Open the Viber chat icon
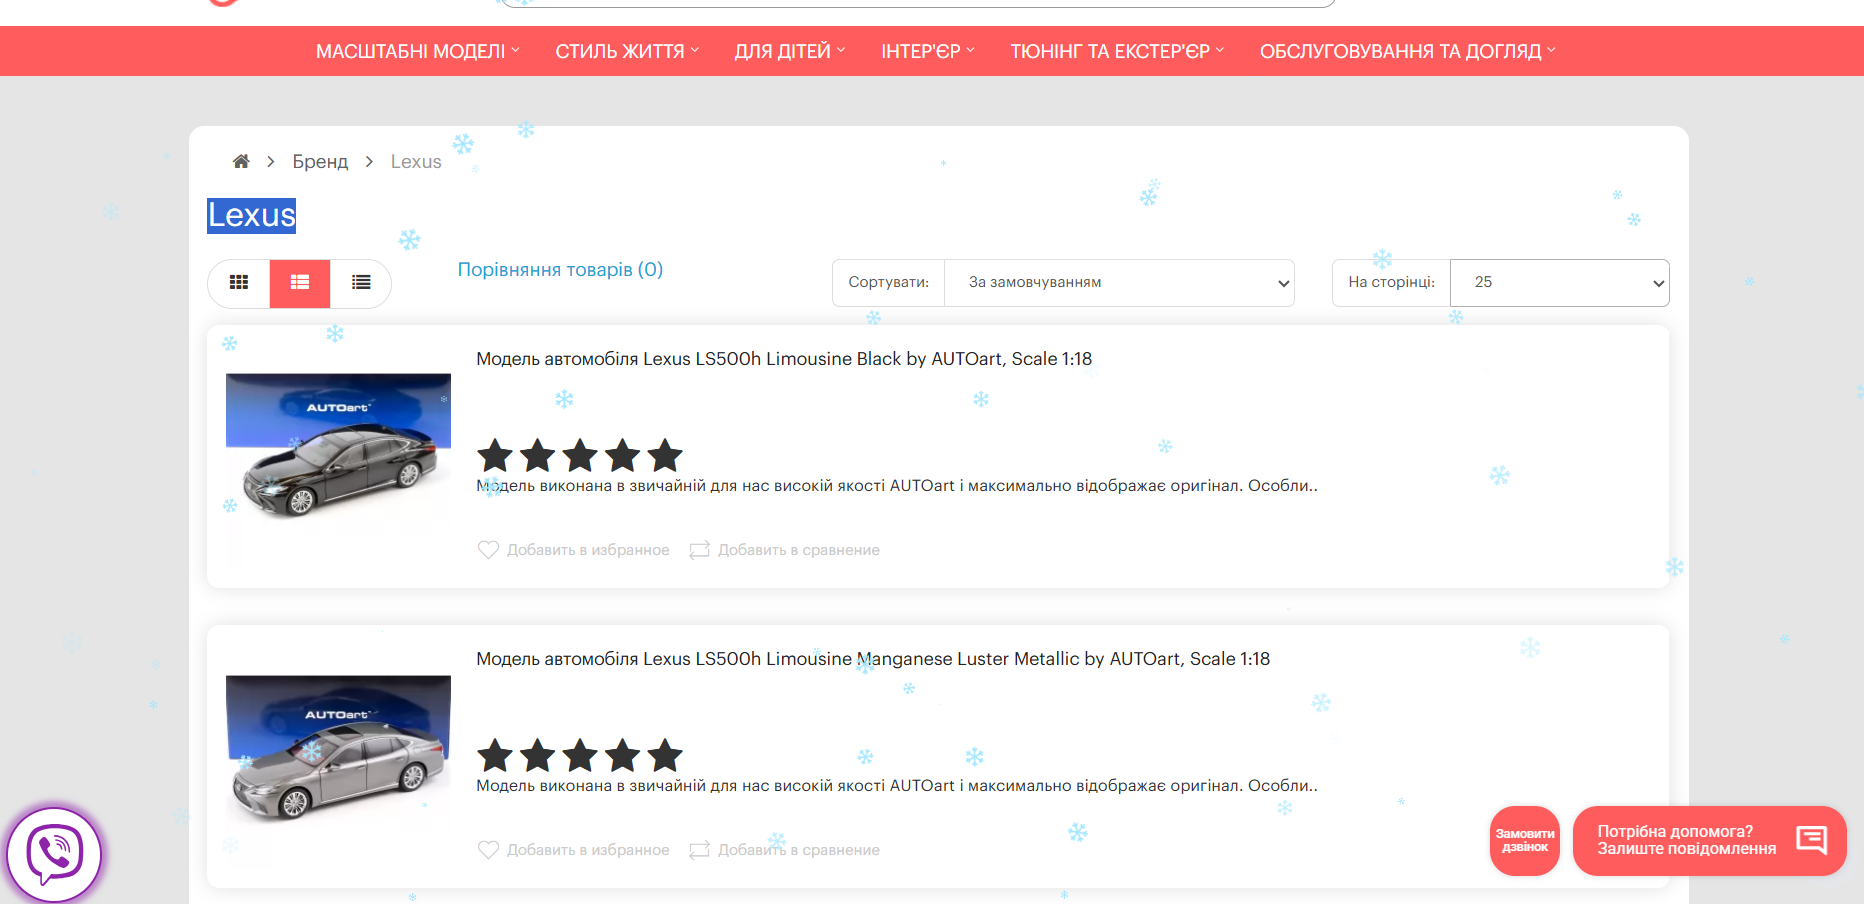This screenshot has width=1864, height=904. 54,855
